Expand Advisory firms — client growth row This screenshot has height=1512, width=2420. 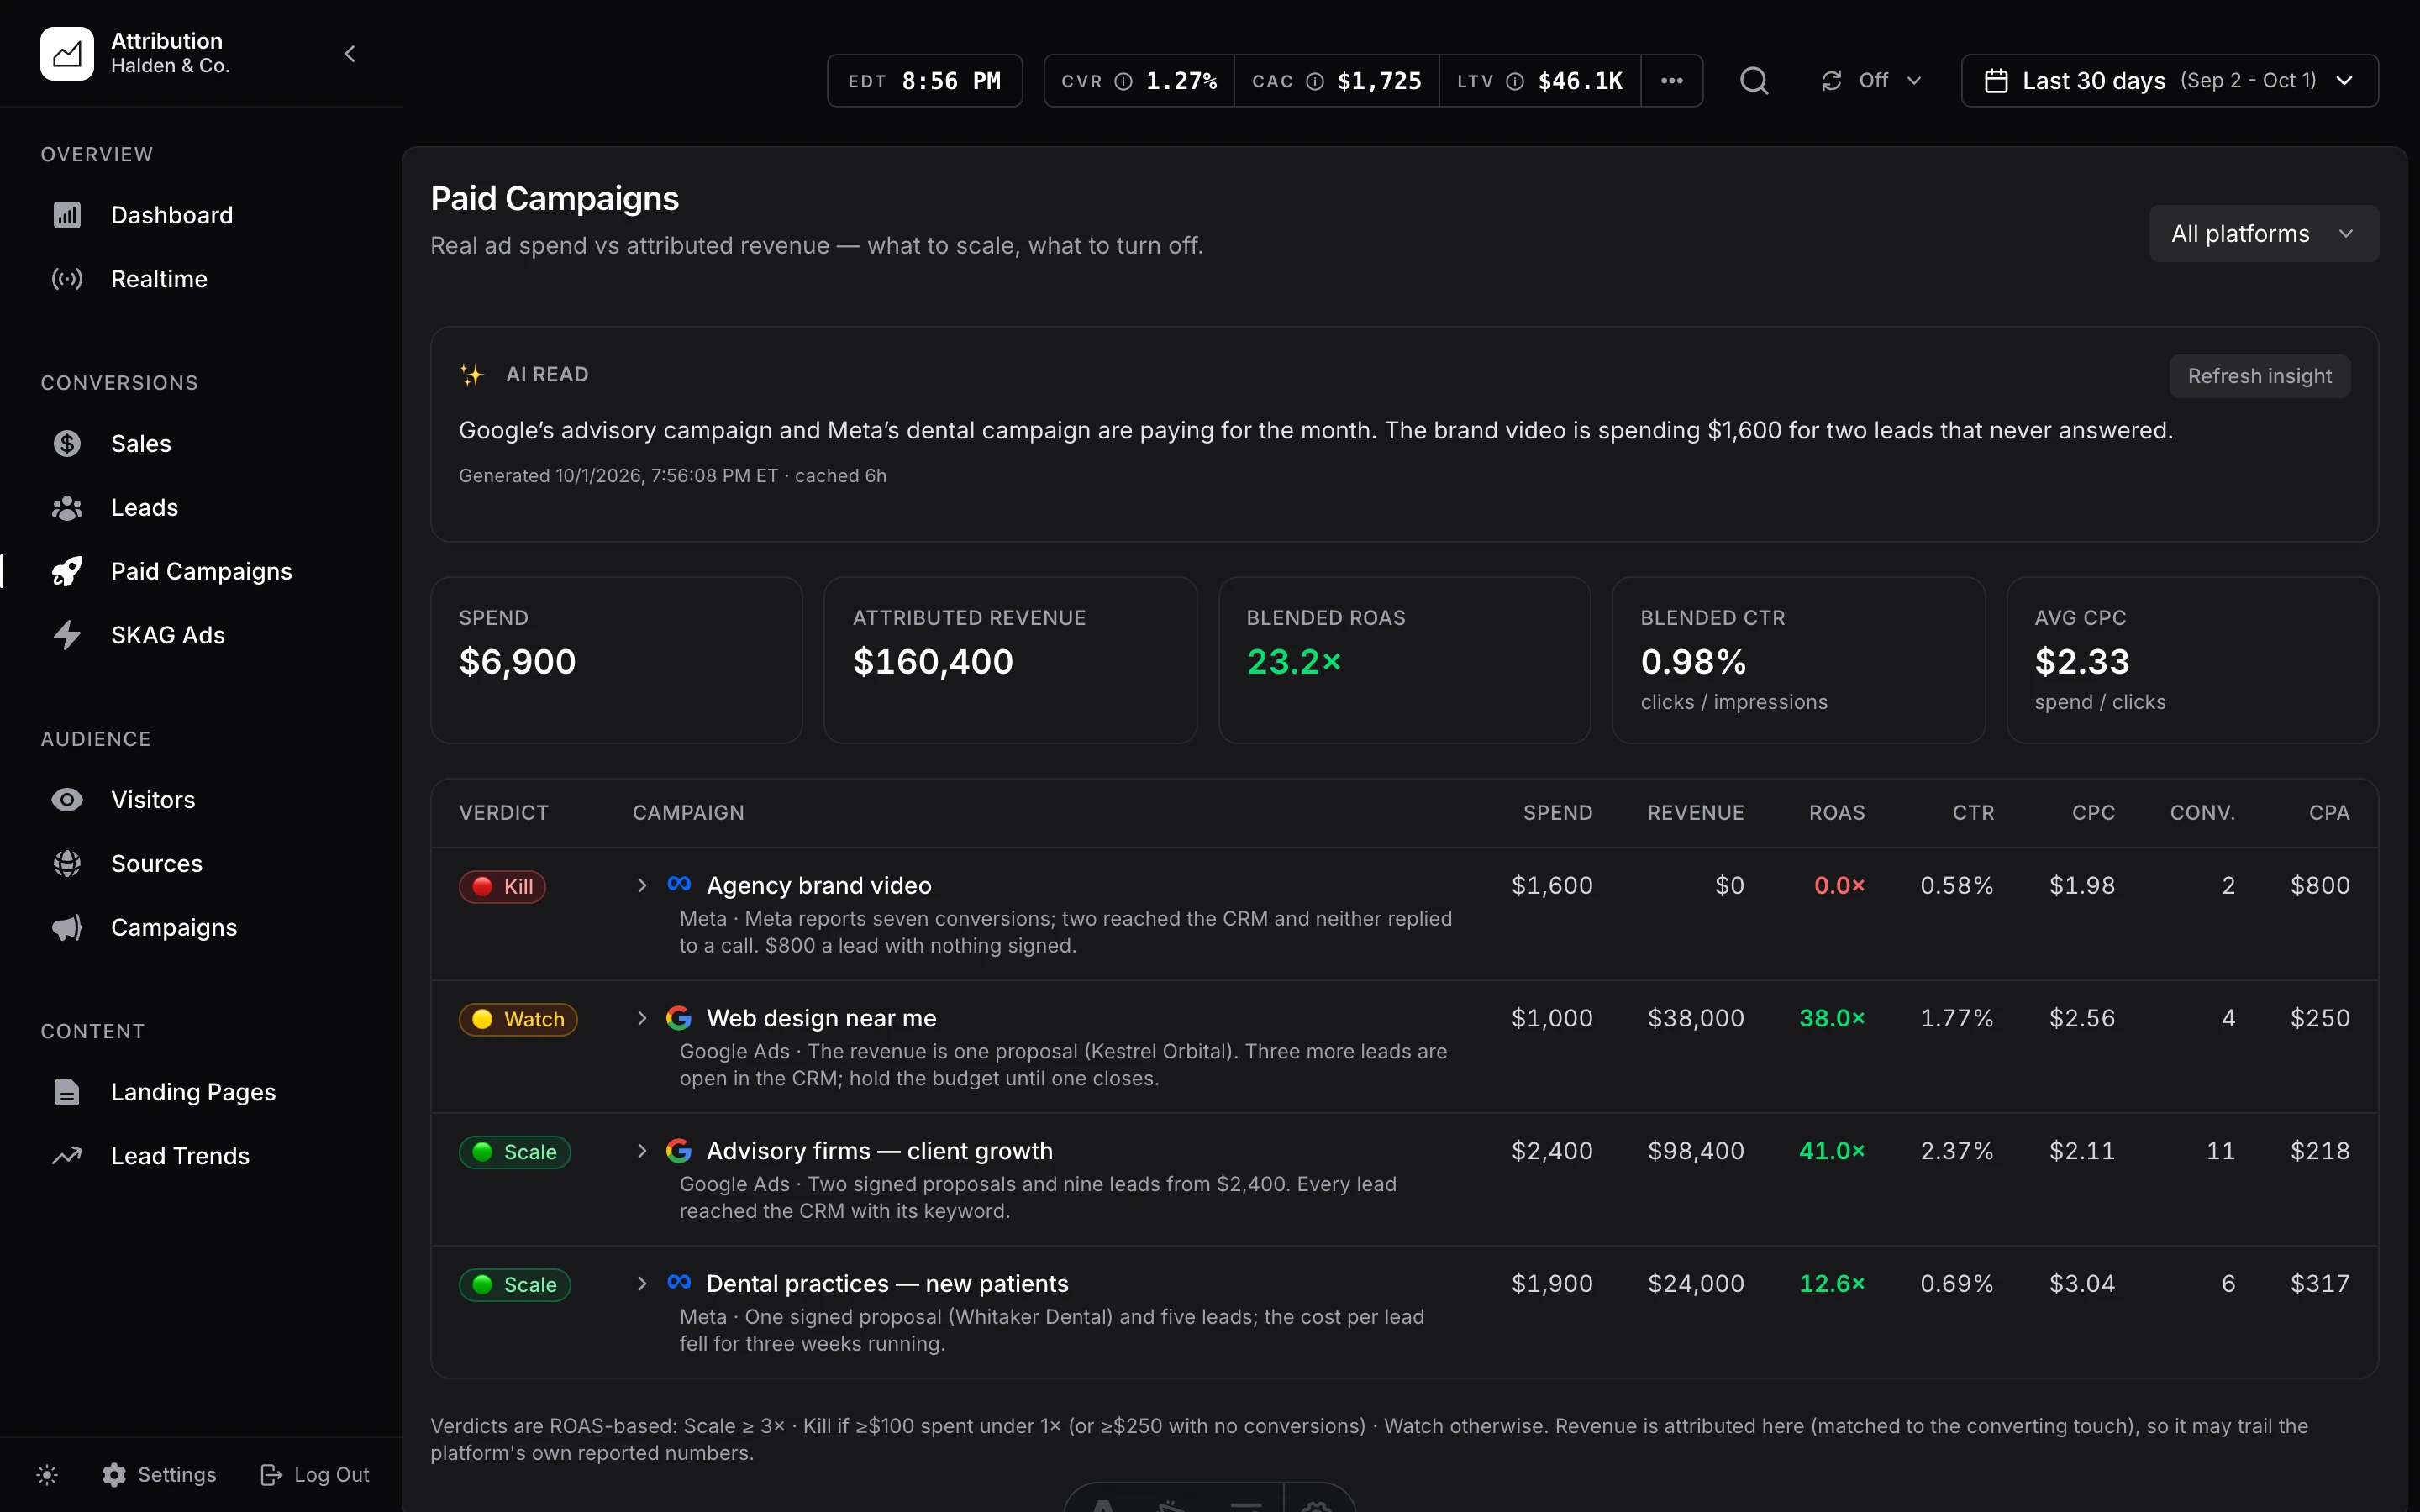[642, 1151]
